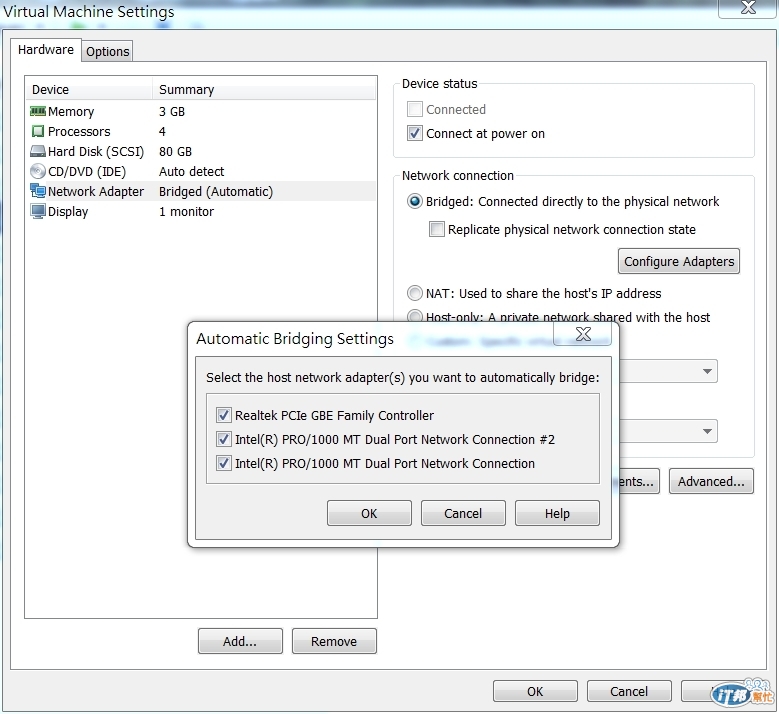Click Cancel in Virtual Machine Settings
The width and height of the screenshot is (779, 714).
(x=629, y=692)
